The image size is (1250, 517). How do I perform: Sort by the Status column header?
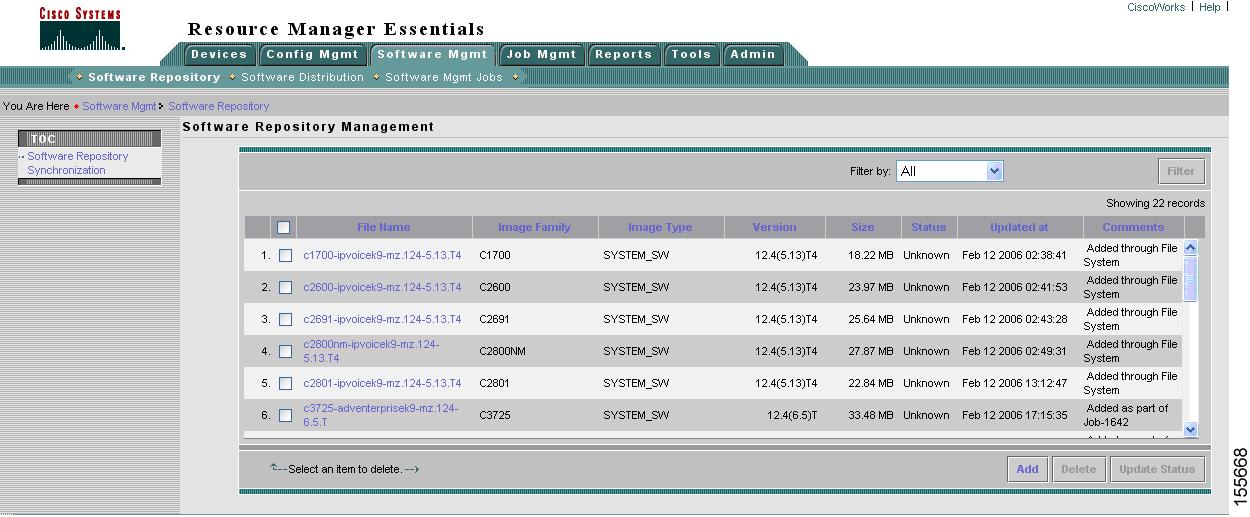[x=928, y=227]
